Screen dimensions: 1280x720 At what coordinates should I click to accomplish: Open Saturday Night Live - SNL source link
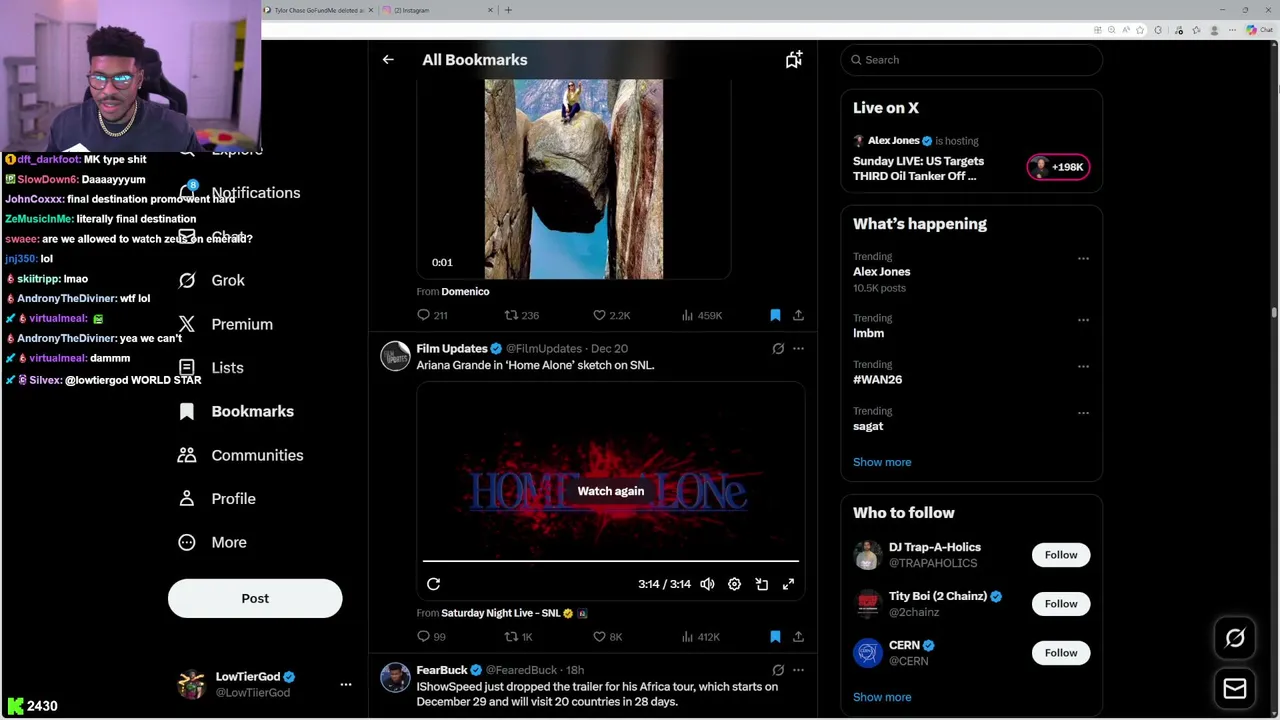500,613
